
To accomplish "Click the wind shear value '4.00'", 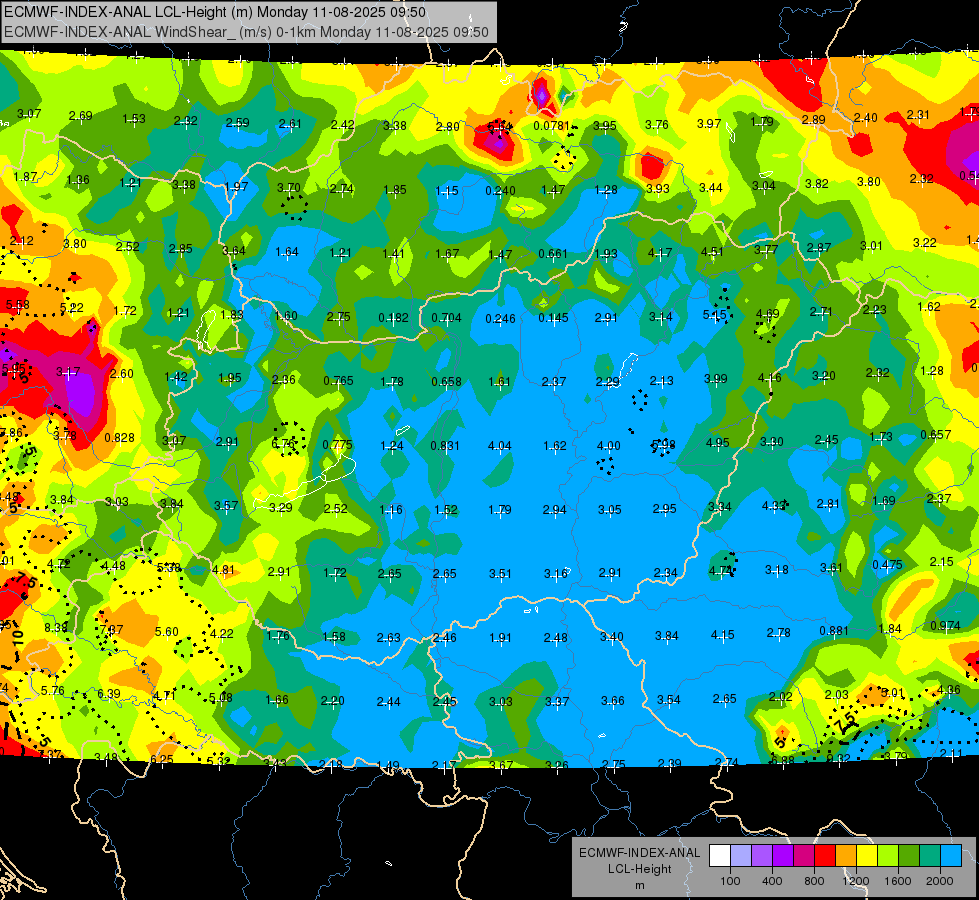I will pos(608,446).
